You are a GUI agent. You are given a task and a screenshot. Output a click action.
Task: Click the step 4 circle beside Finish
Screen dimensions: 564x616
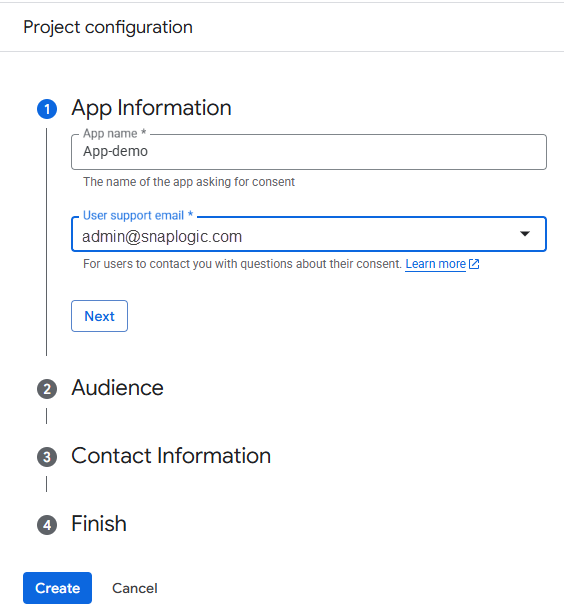[x=47, y=525]
